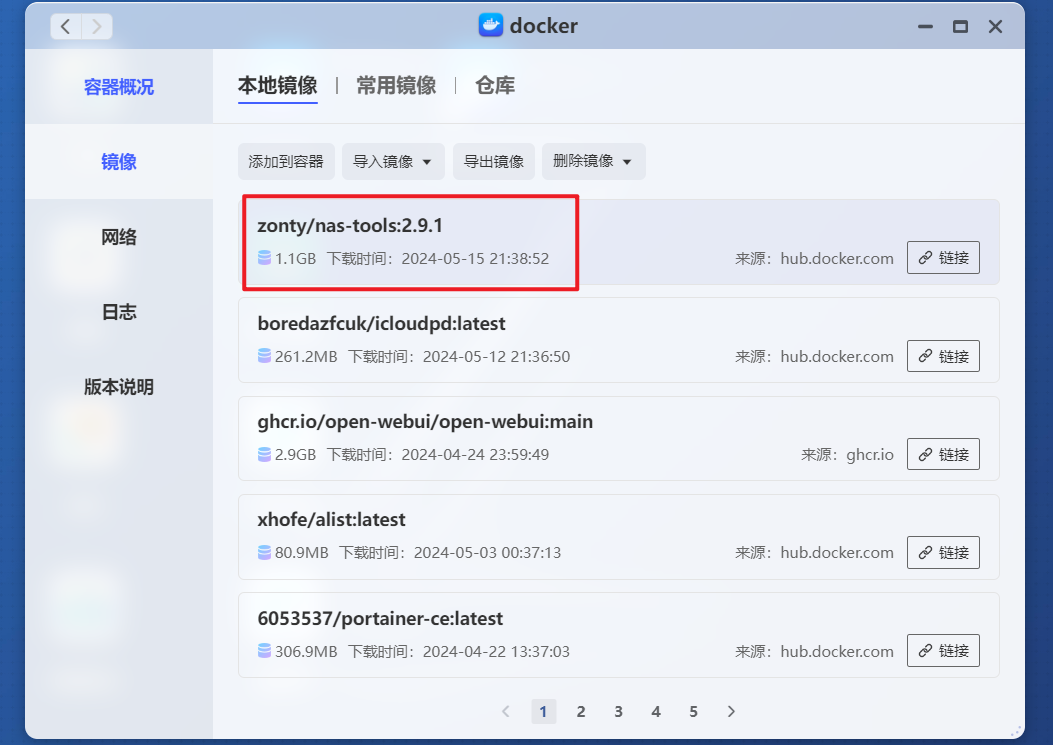The width and height of the screenshot is (1053, 745).
Task: Go to next page of images
Action: click(731, 711)
